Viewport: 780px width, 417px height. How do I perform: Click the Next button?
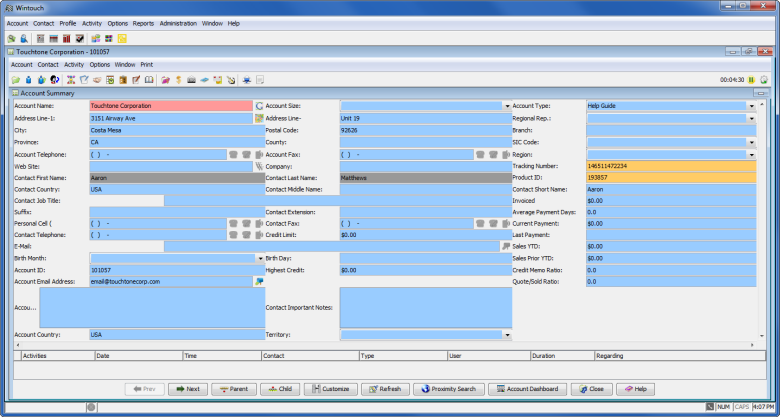pos(188,389)
